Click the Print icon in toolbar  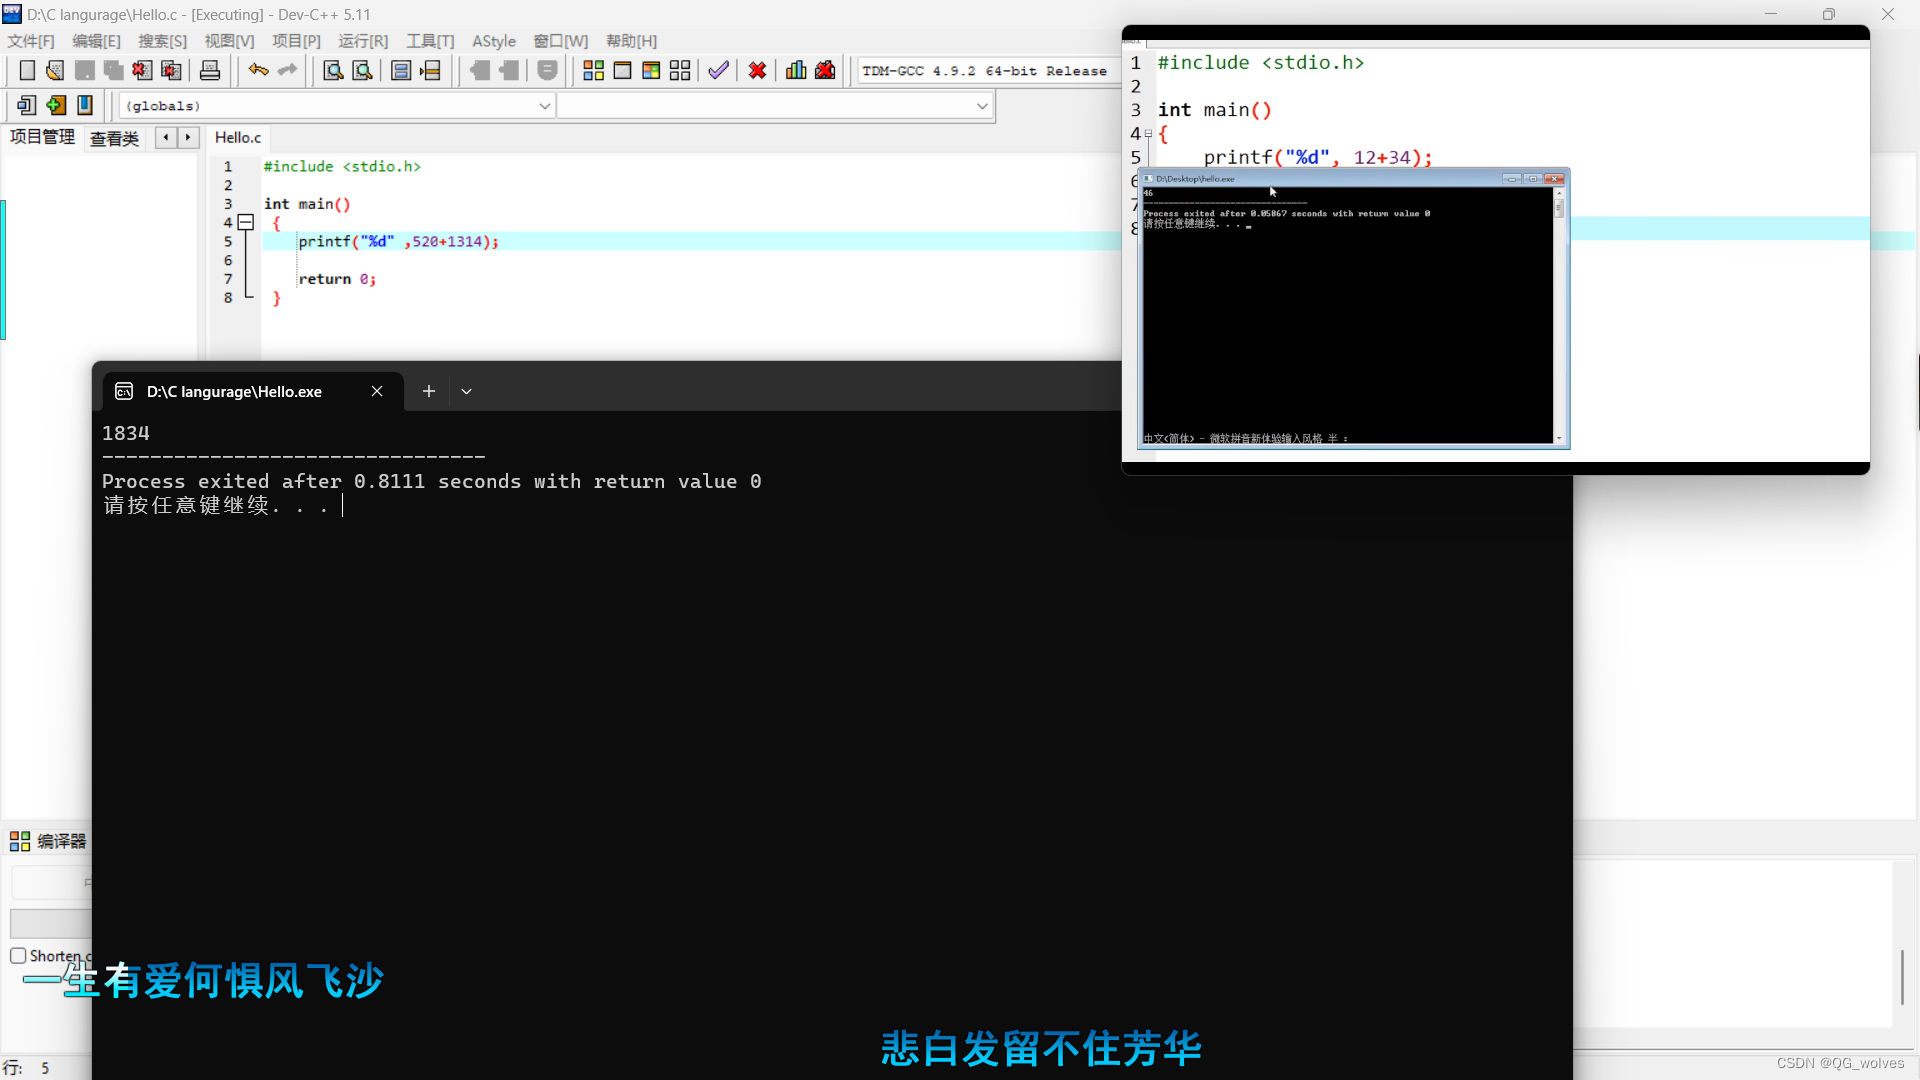click(x=210, y=71)
